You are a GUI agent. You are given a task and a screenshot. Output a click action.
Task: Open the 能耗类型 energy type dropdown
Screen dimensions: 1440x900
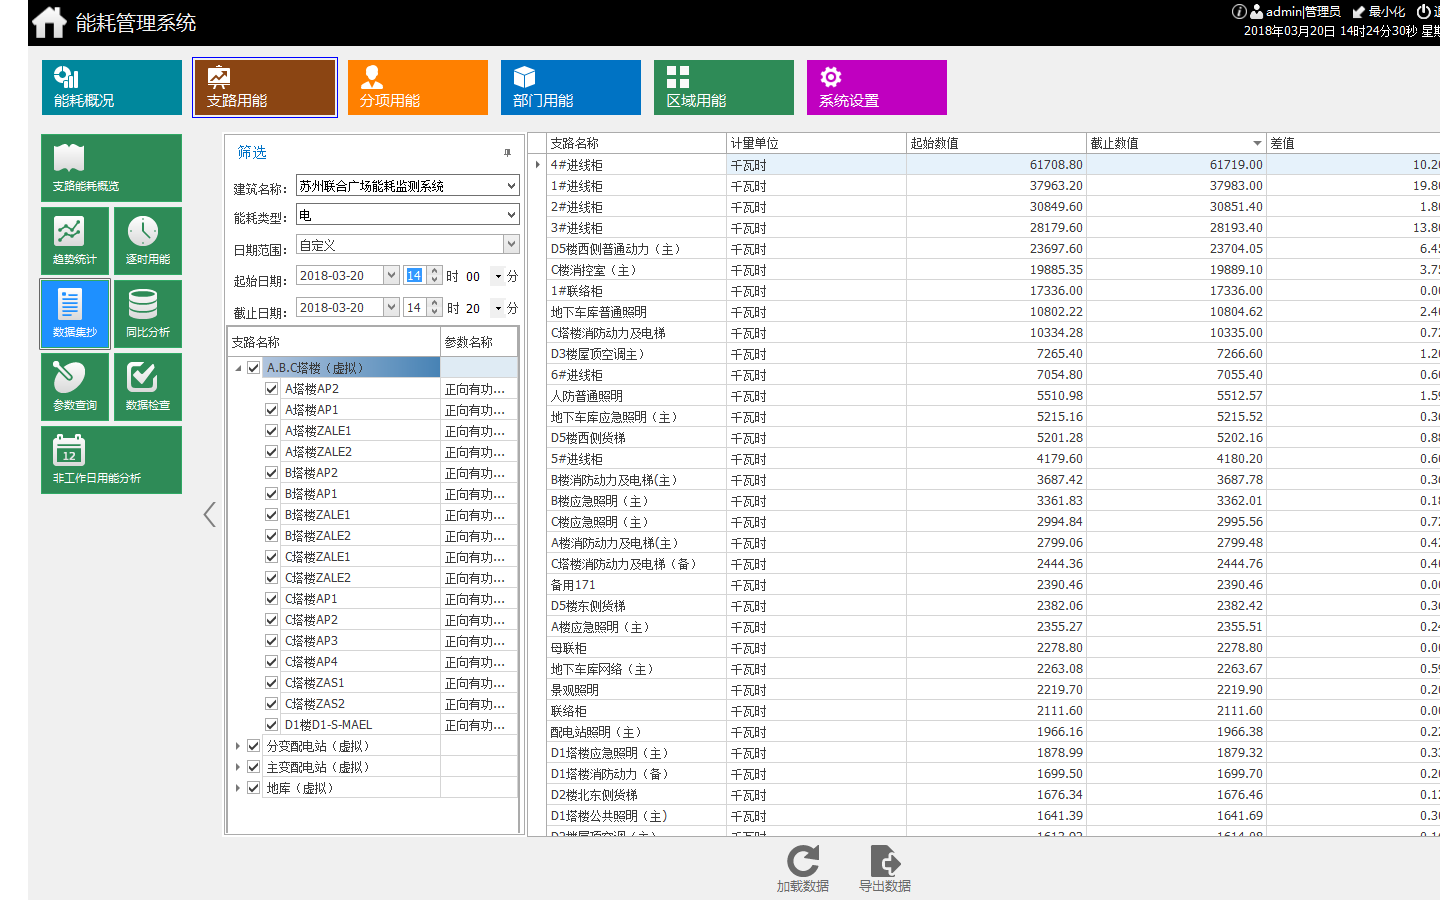click(408, 215)
